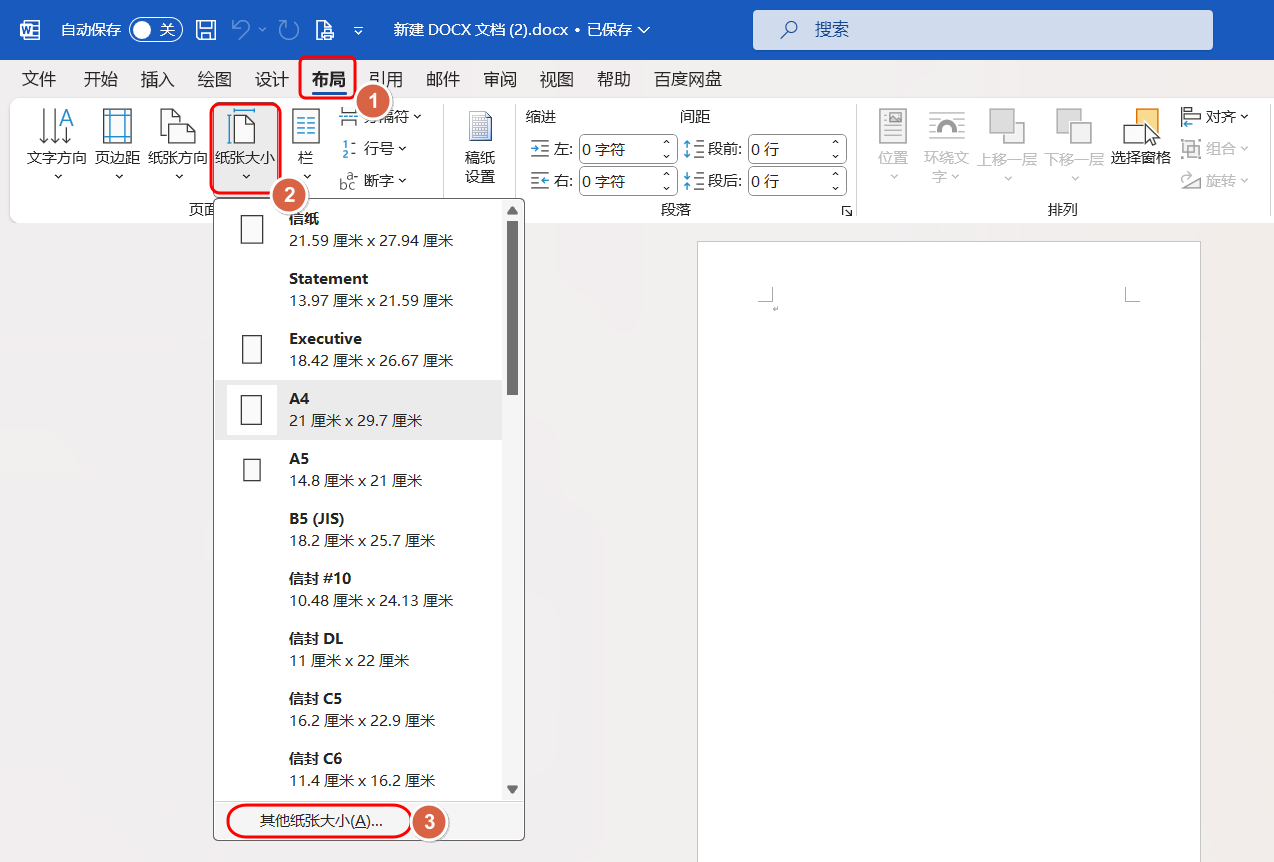The width and height of the screenshot is (1274, 862).
Task: Open 其他纸张大小 more paper sizes
Action: coord(322,821)
